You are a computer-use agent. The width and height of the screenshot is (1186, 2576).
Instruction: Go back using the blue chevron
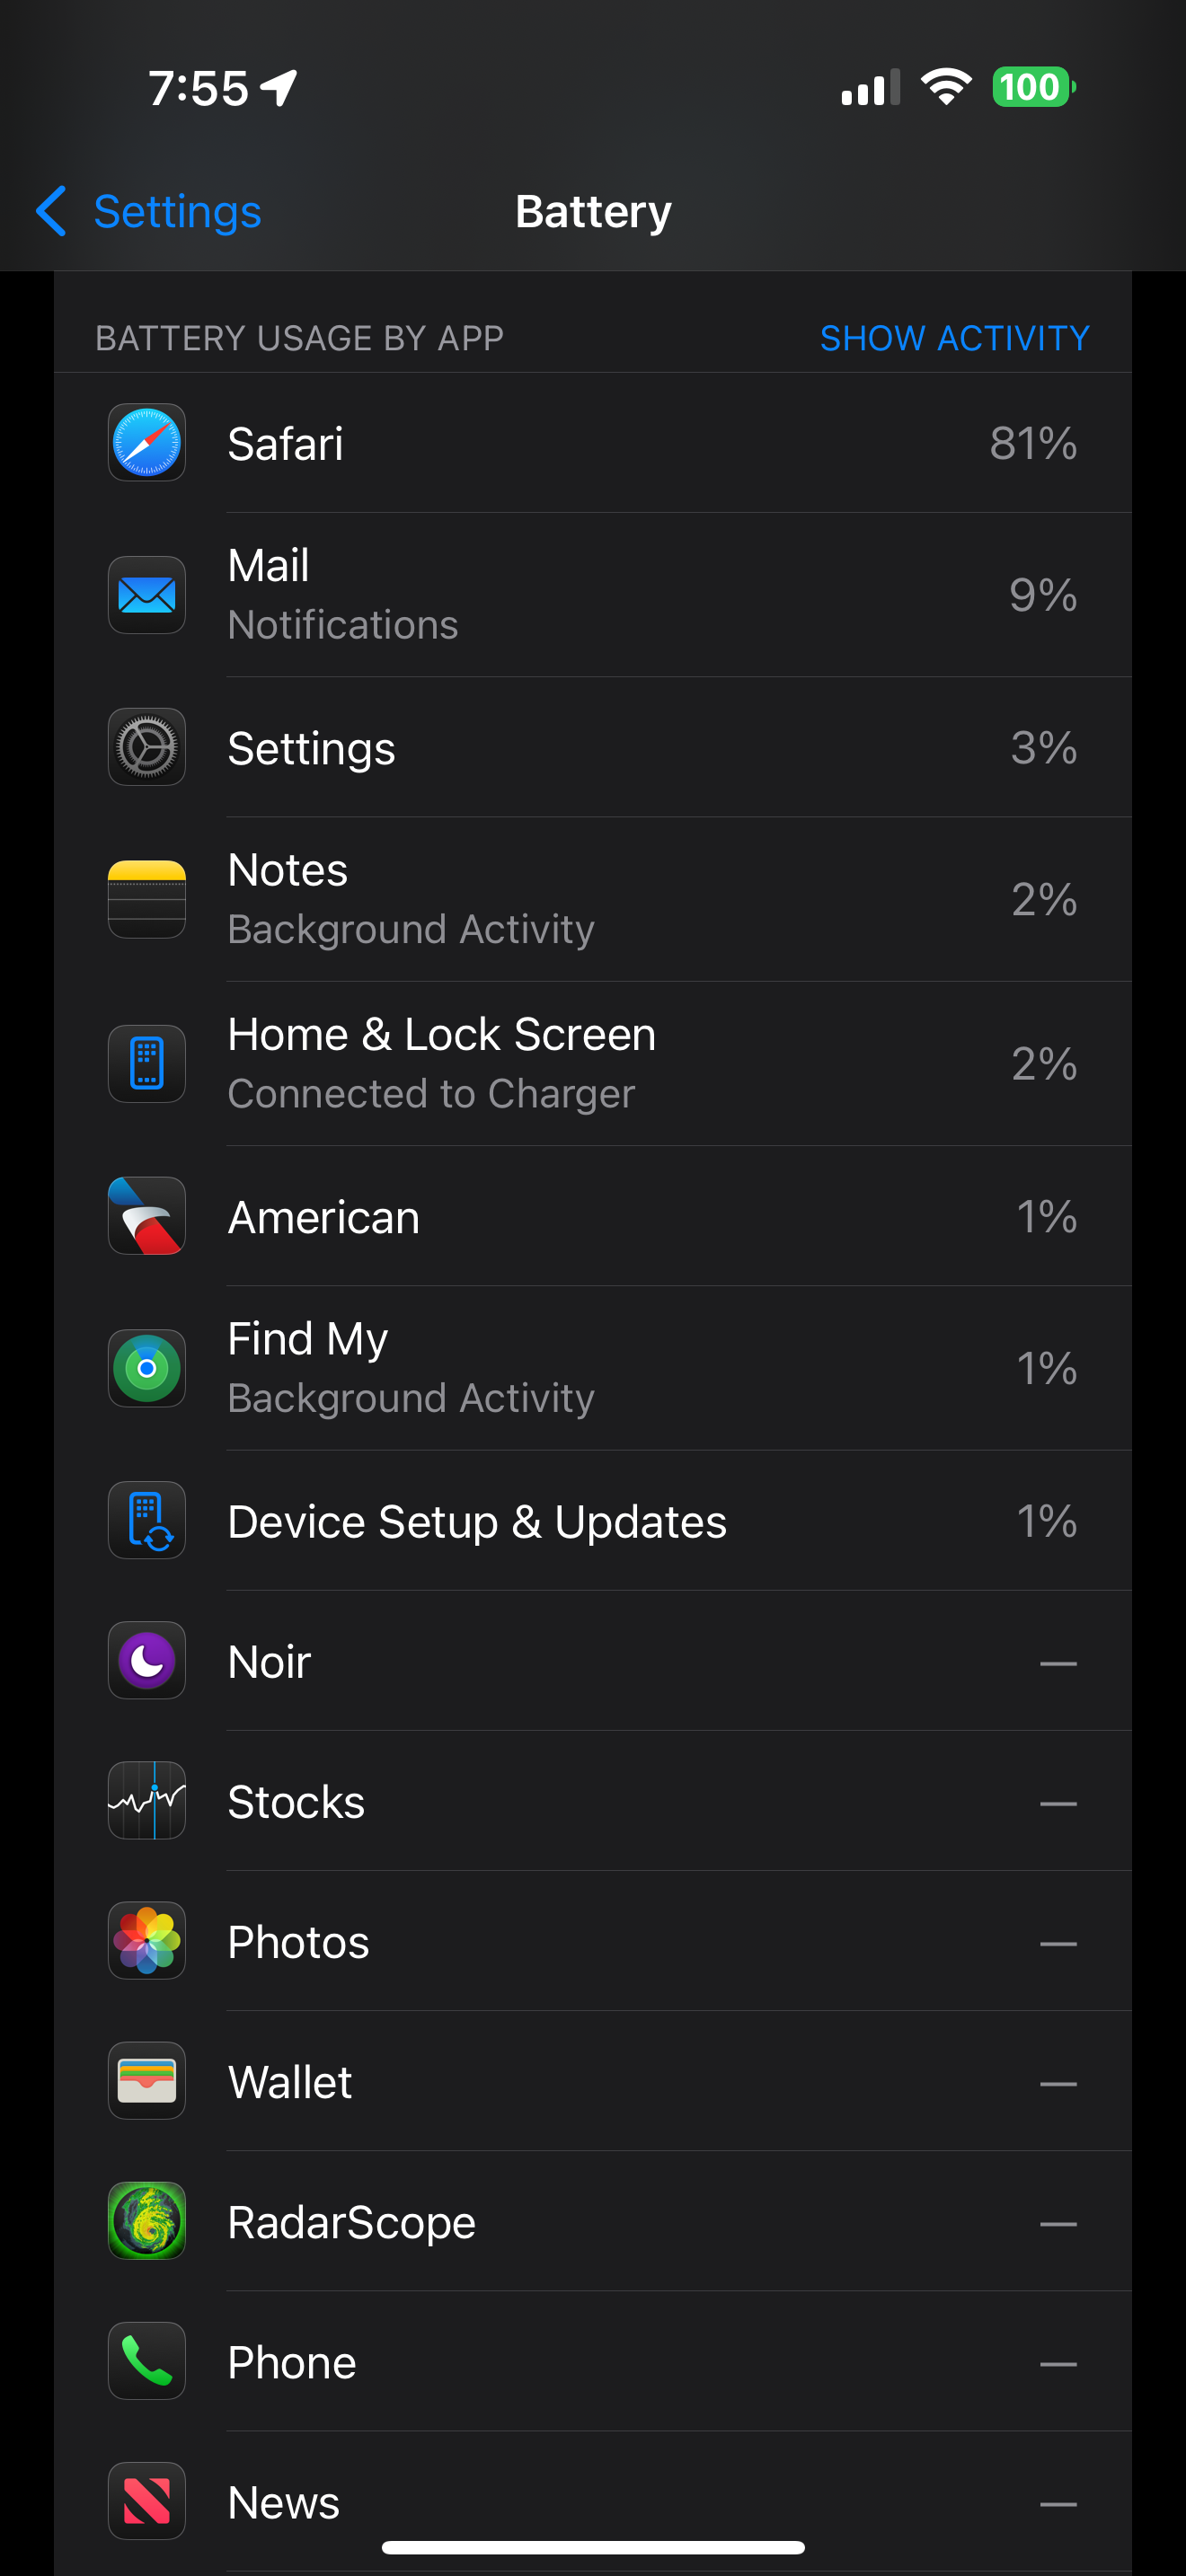(51, 211)
